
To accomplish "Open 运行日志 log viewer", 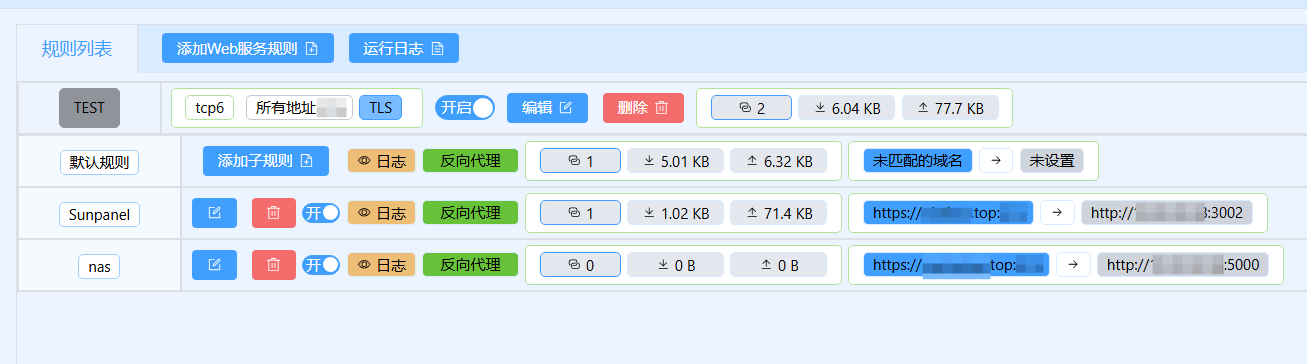I will tap(404, 48).
